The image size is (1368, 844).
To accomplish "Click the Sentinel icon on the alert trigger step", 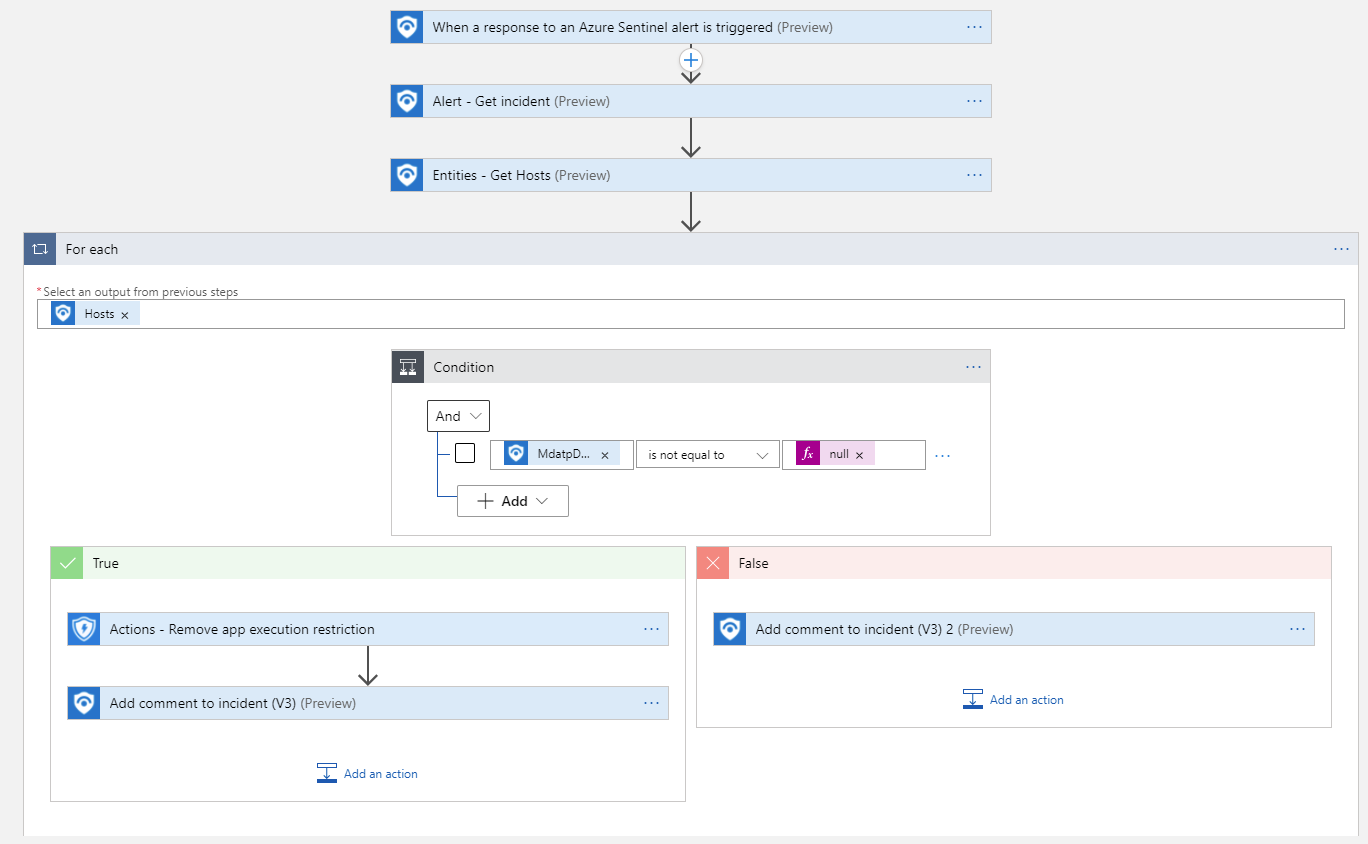I will pos(407,27).
